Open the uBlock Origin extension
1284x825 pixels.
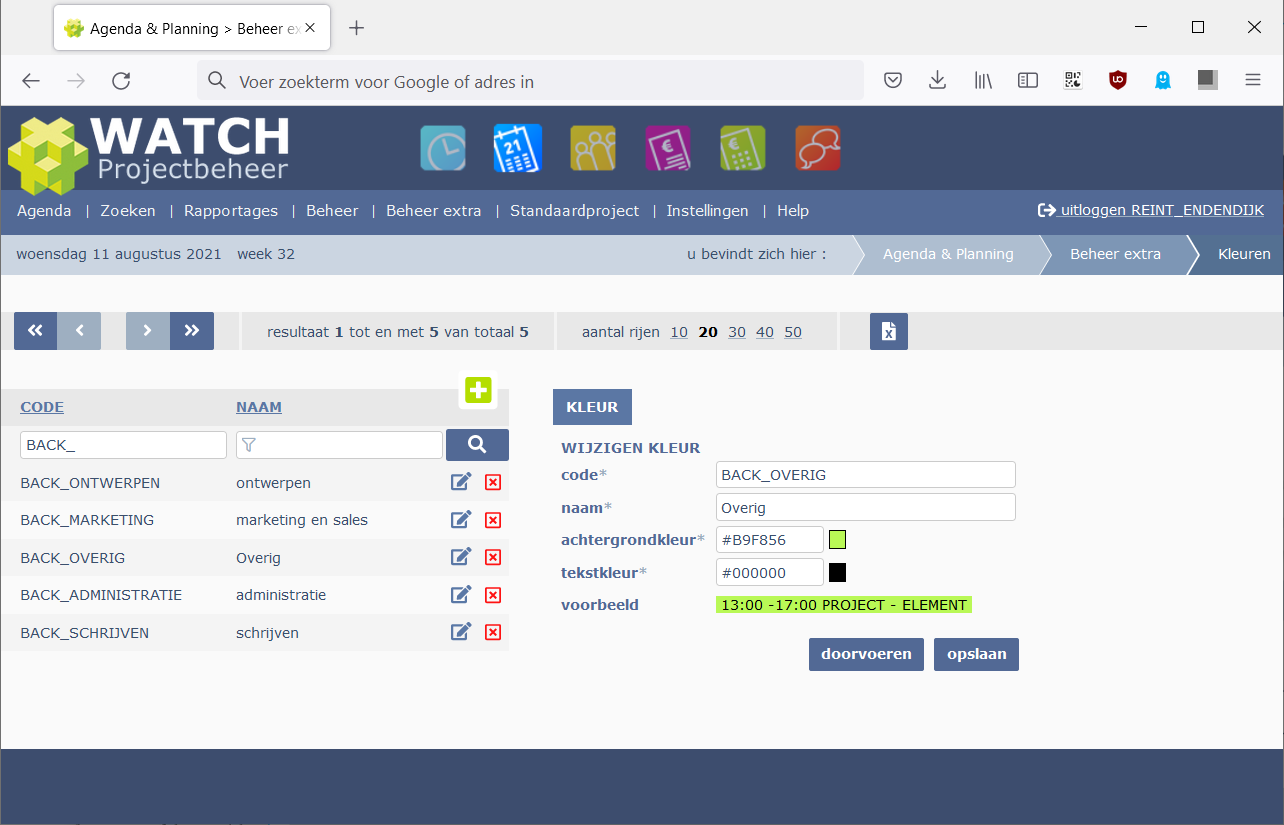point(1118,80)
